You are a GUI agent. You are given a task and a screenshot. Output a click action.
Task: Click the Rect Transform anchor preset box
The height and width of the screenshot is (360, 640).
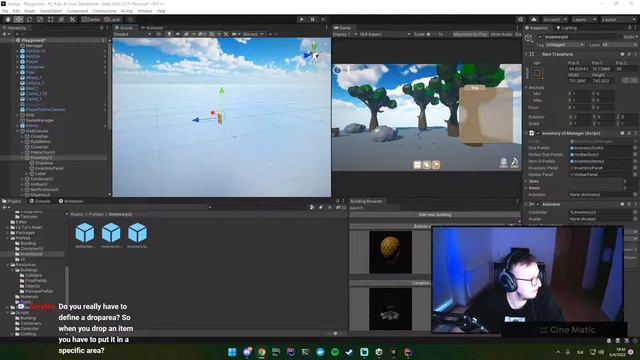(x=537, y=73)
